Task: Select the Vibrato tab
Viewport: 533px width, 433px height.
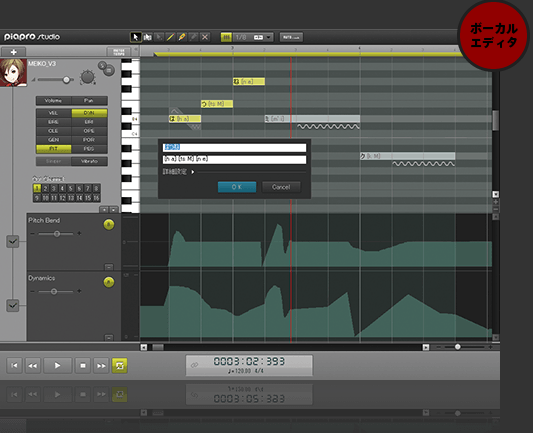Action: click(x=89, y=161)
